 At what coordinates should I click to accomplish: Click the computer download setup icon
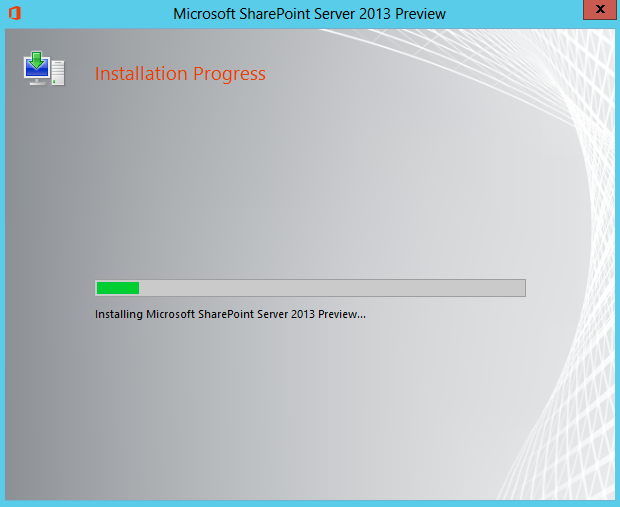pos(44,68)
